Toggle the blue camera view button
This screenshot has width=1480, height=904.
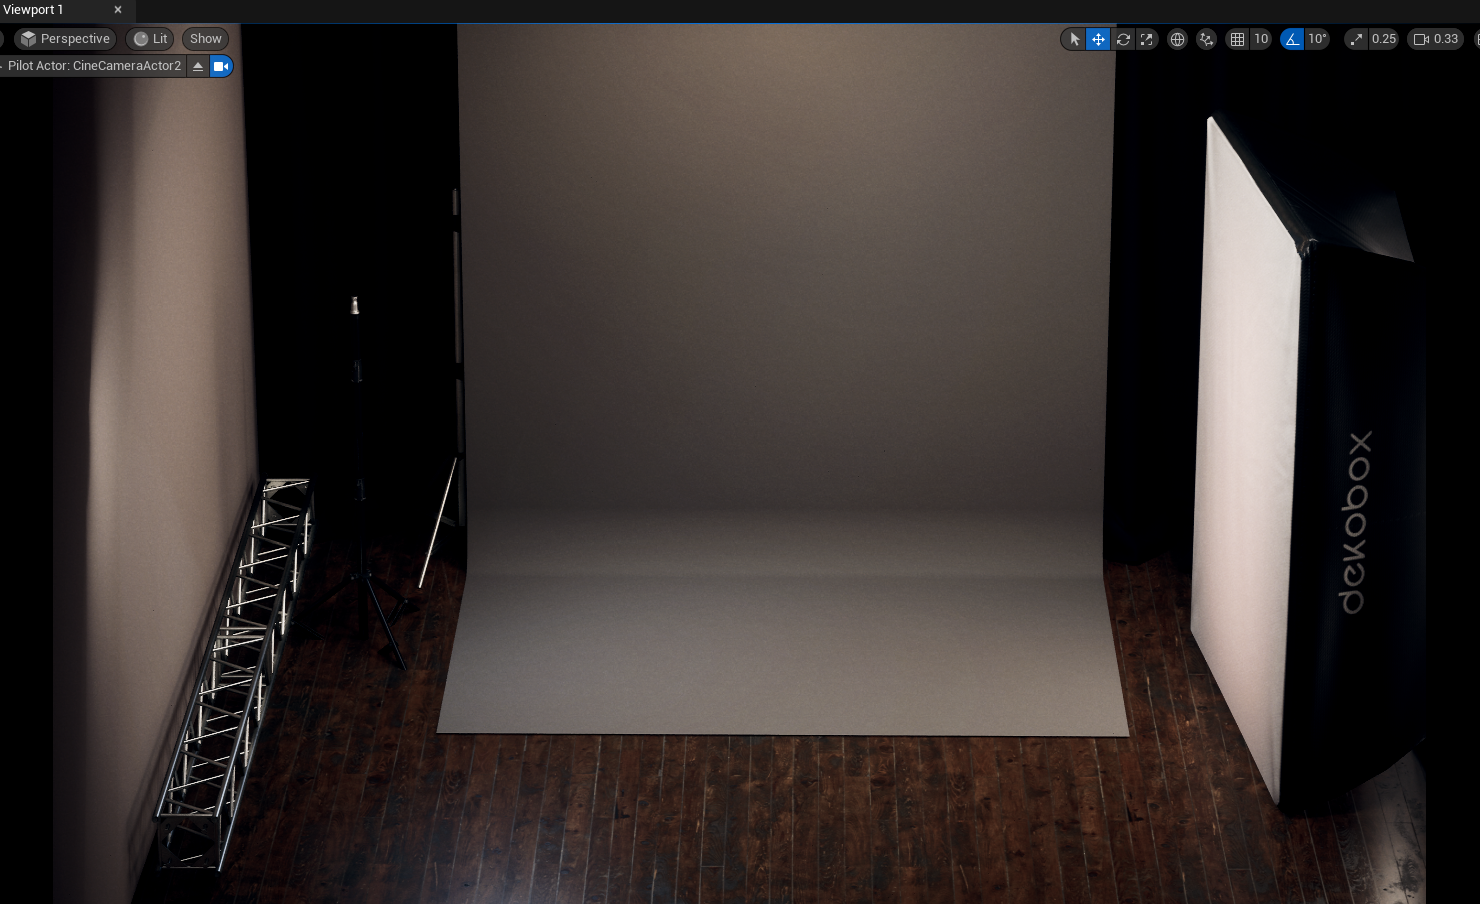(221, 66)
